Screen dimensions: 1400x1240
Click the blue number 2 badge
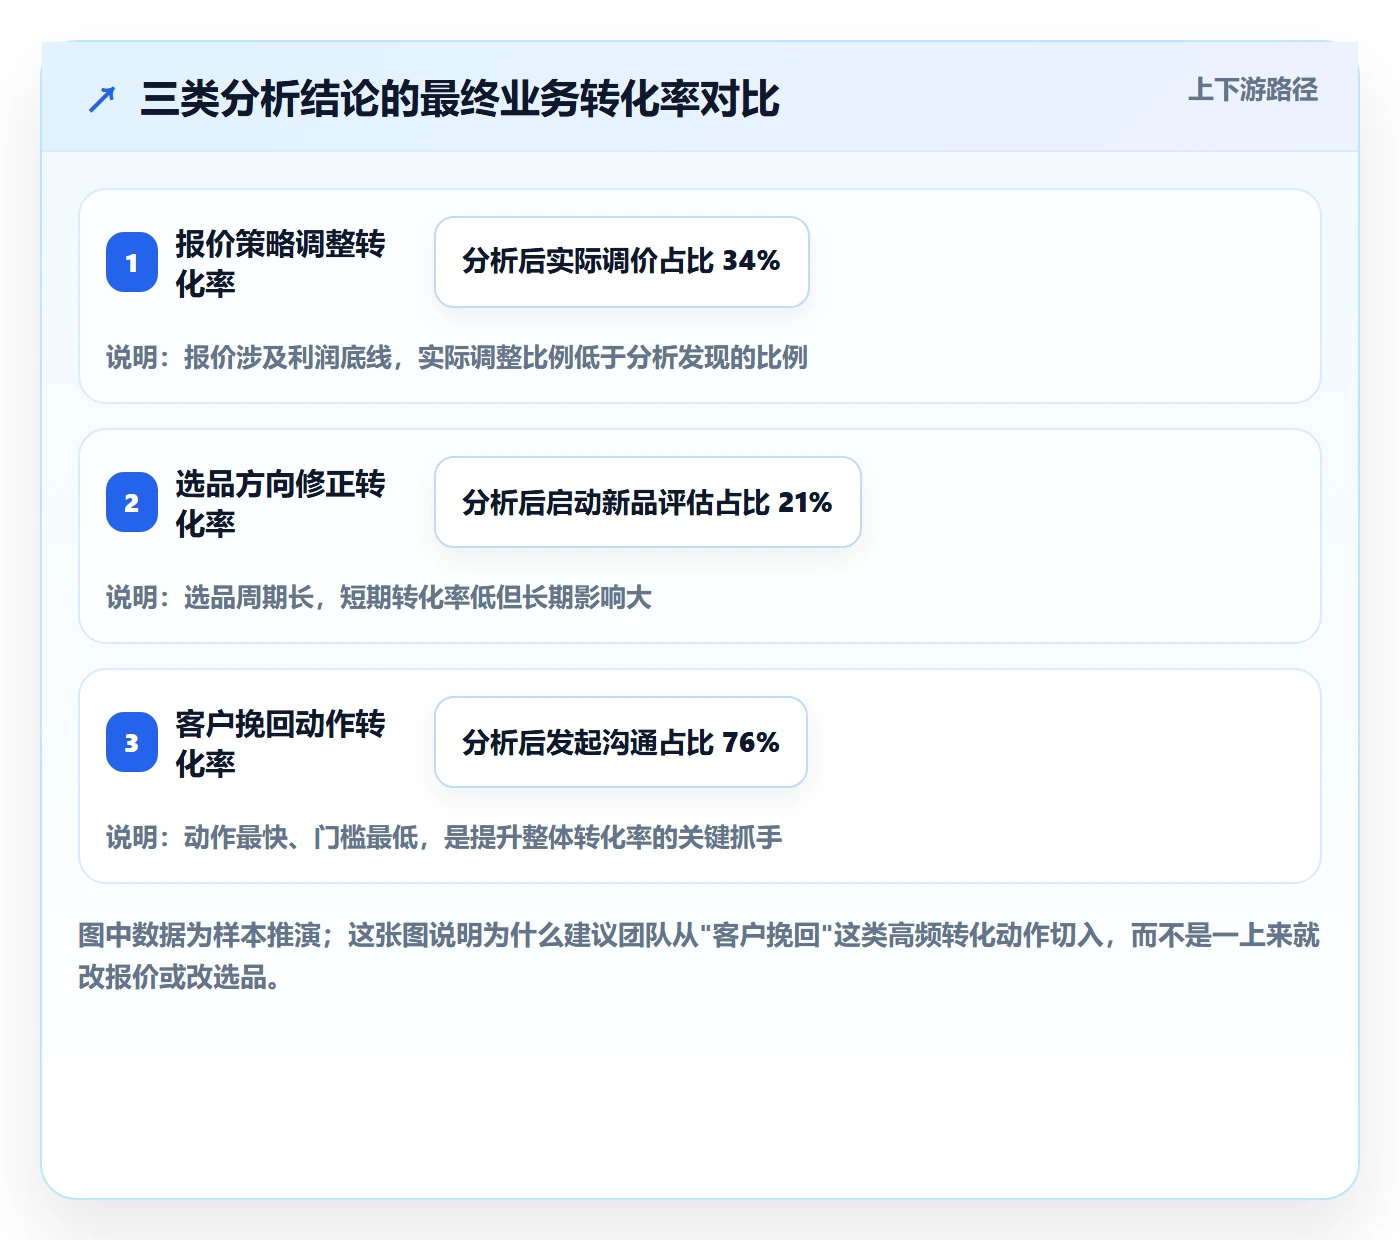click(x=132, y=502)
